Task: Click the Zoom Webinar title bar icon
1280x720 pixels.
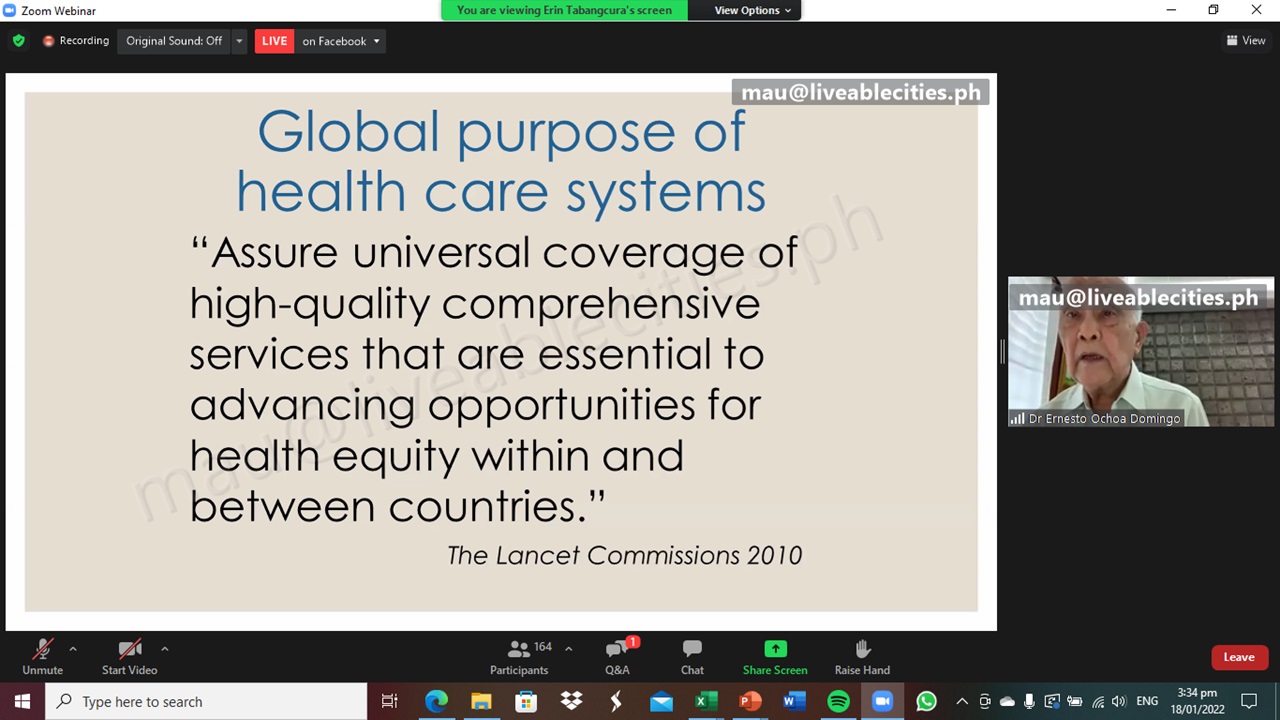Action: (10, 10)
